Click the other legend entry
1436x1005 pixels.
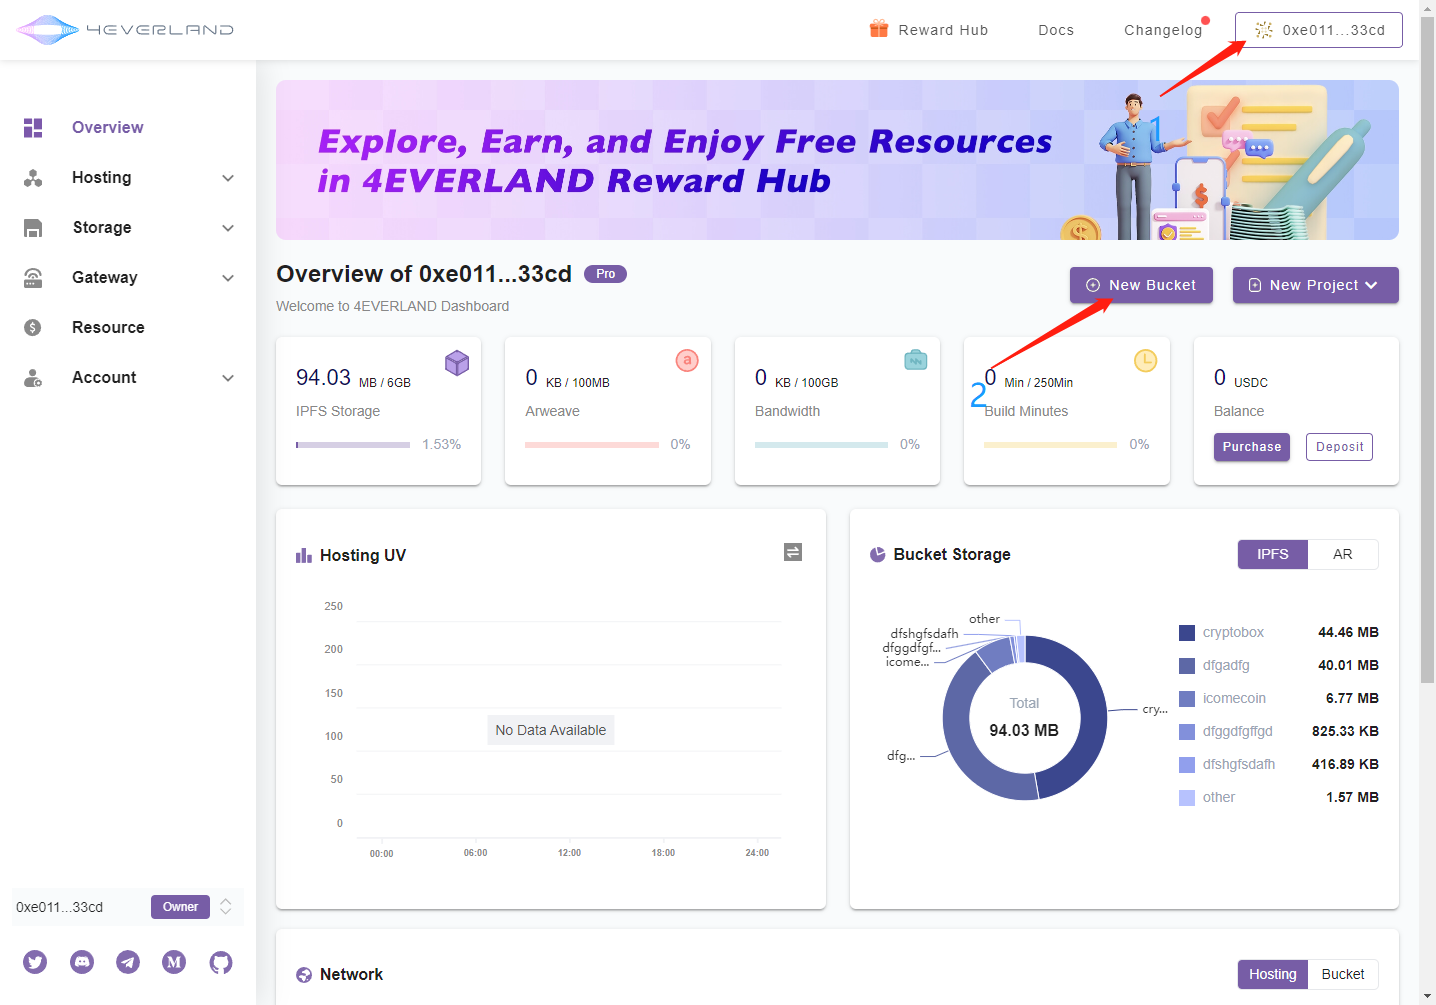coord(1279,797)
